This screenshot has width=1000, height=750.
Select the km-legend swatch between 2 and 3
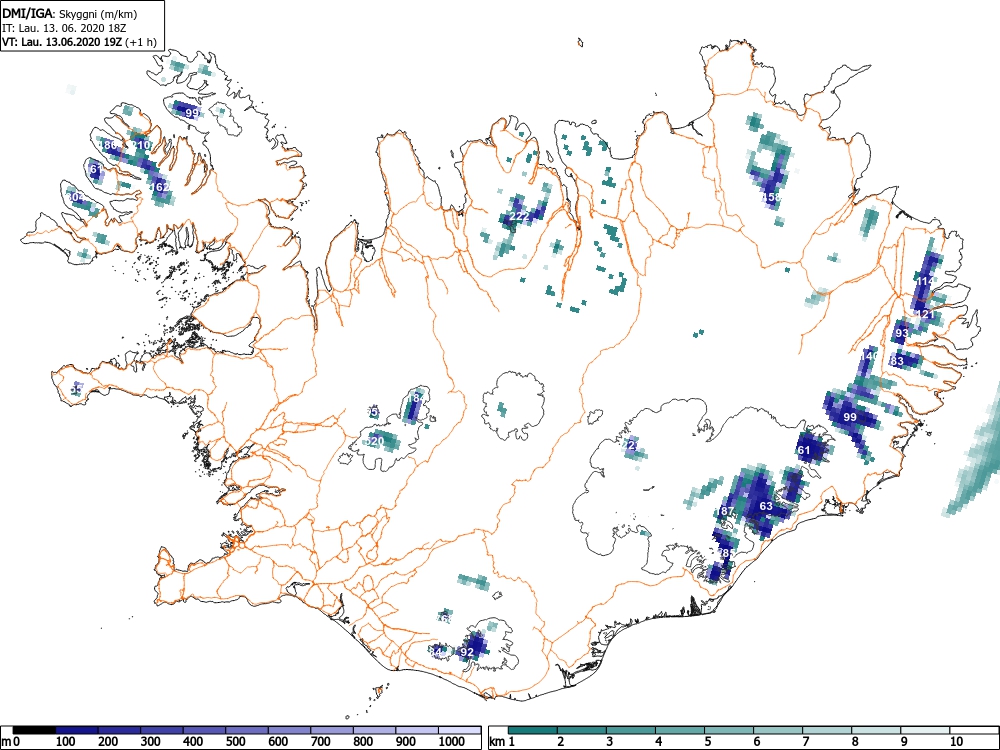tap(582, 730)
